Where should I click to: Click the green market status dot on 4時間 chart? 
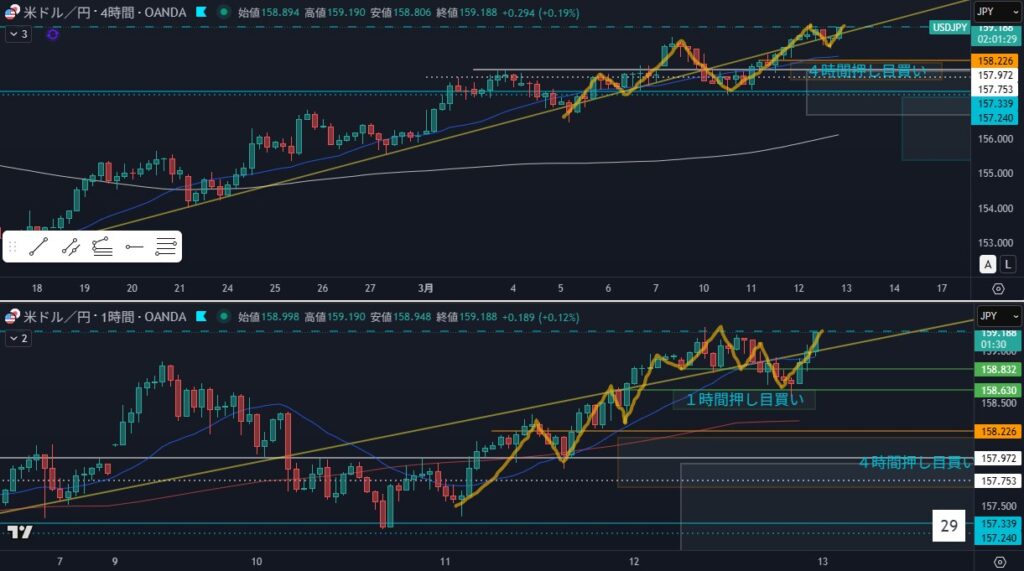pyautogui.click(x=220, y=12)
